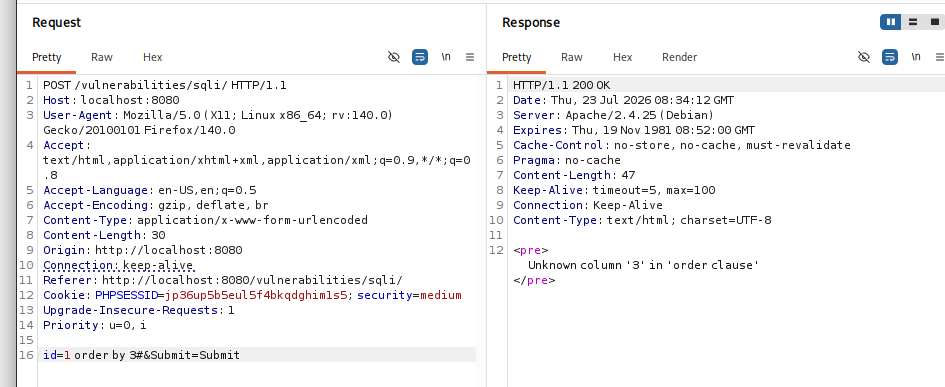Click the closing </pre> tag in response

click(534, 280)
